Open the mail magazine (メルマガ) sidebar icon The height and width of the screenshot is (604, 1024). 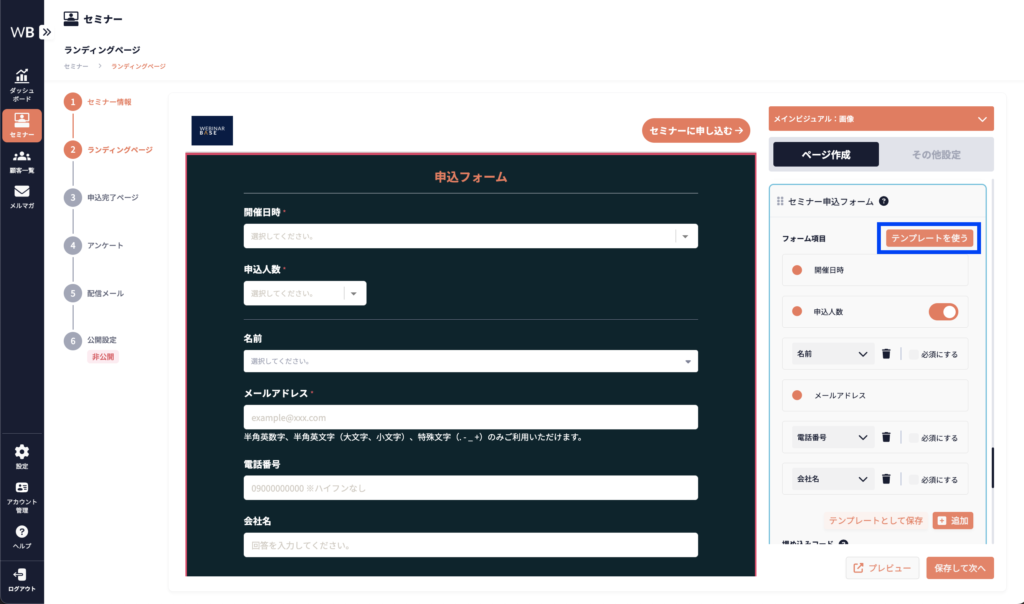click(21, 196)
